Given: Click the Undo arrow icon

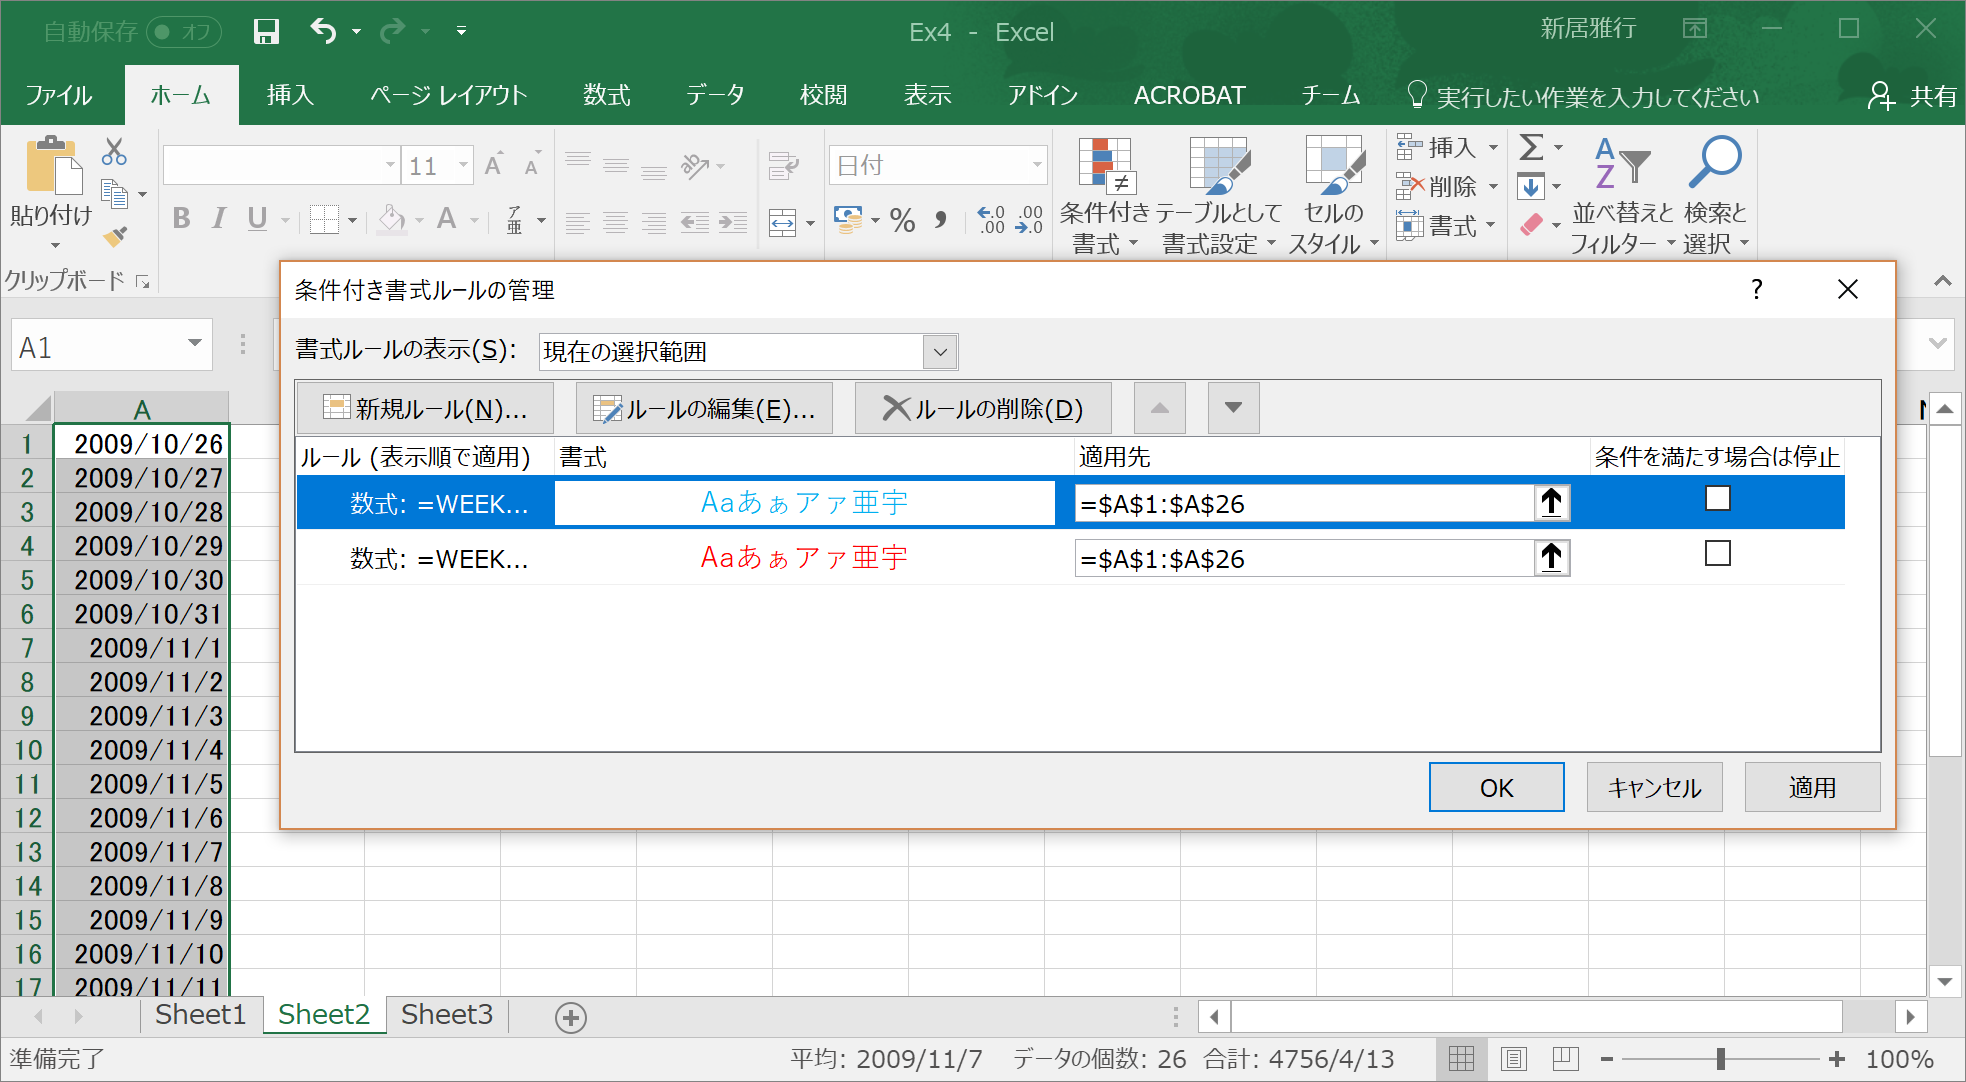Looking at the screenshot, I should click(x=322, y=31).
